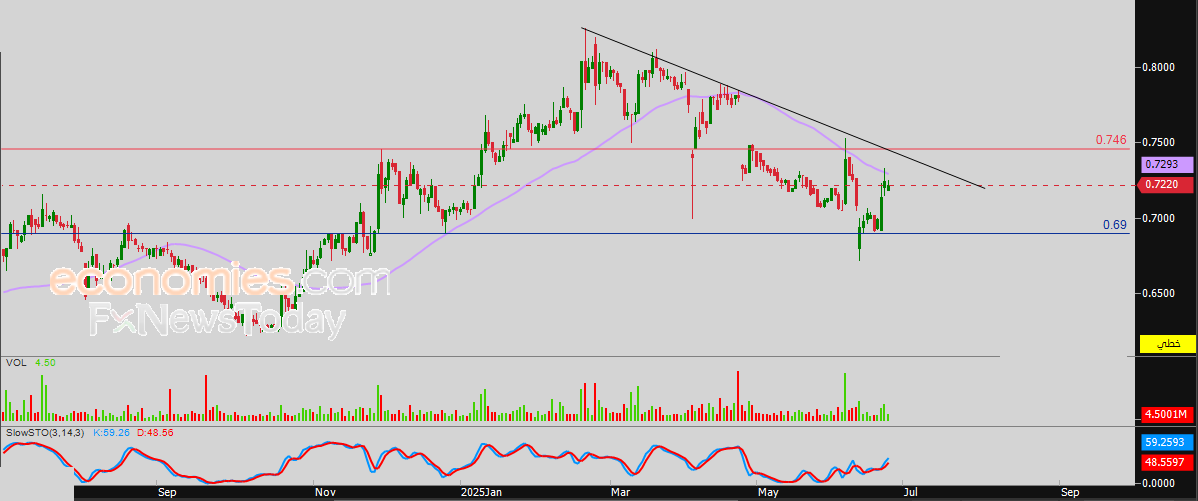
Task: Click the red 4.5001M volume tag
Action: pyautogui.click(x=1167, y=415)
